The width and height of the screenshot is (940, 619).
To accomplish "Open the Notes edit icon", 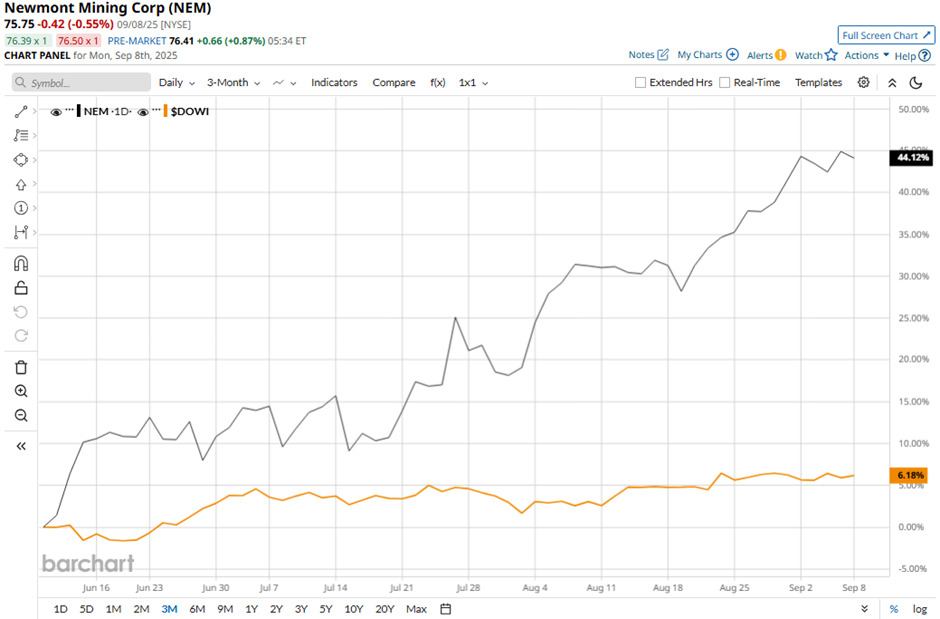I will (663, 55).
